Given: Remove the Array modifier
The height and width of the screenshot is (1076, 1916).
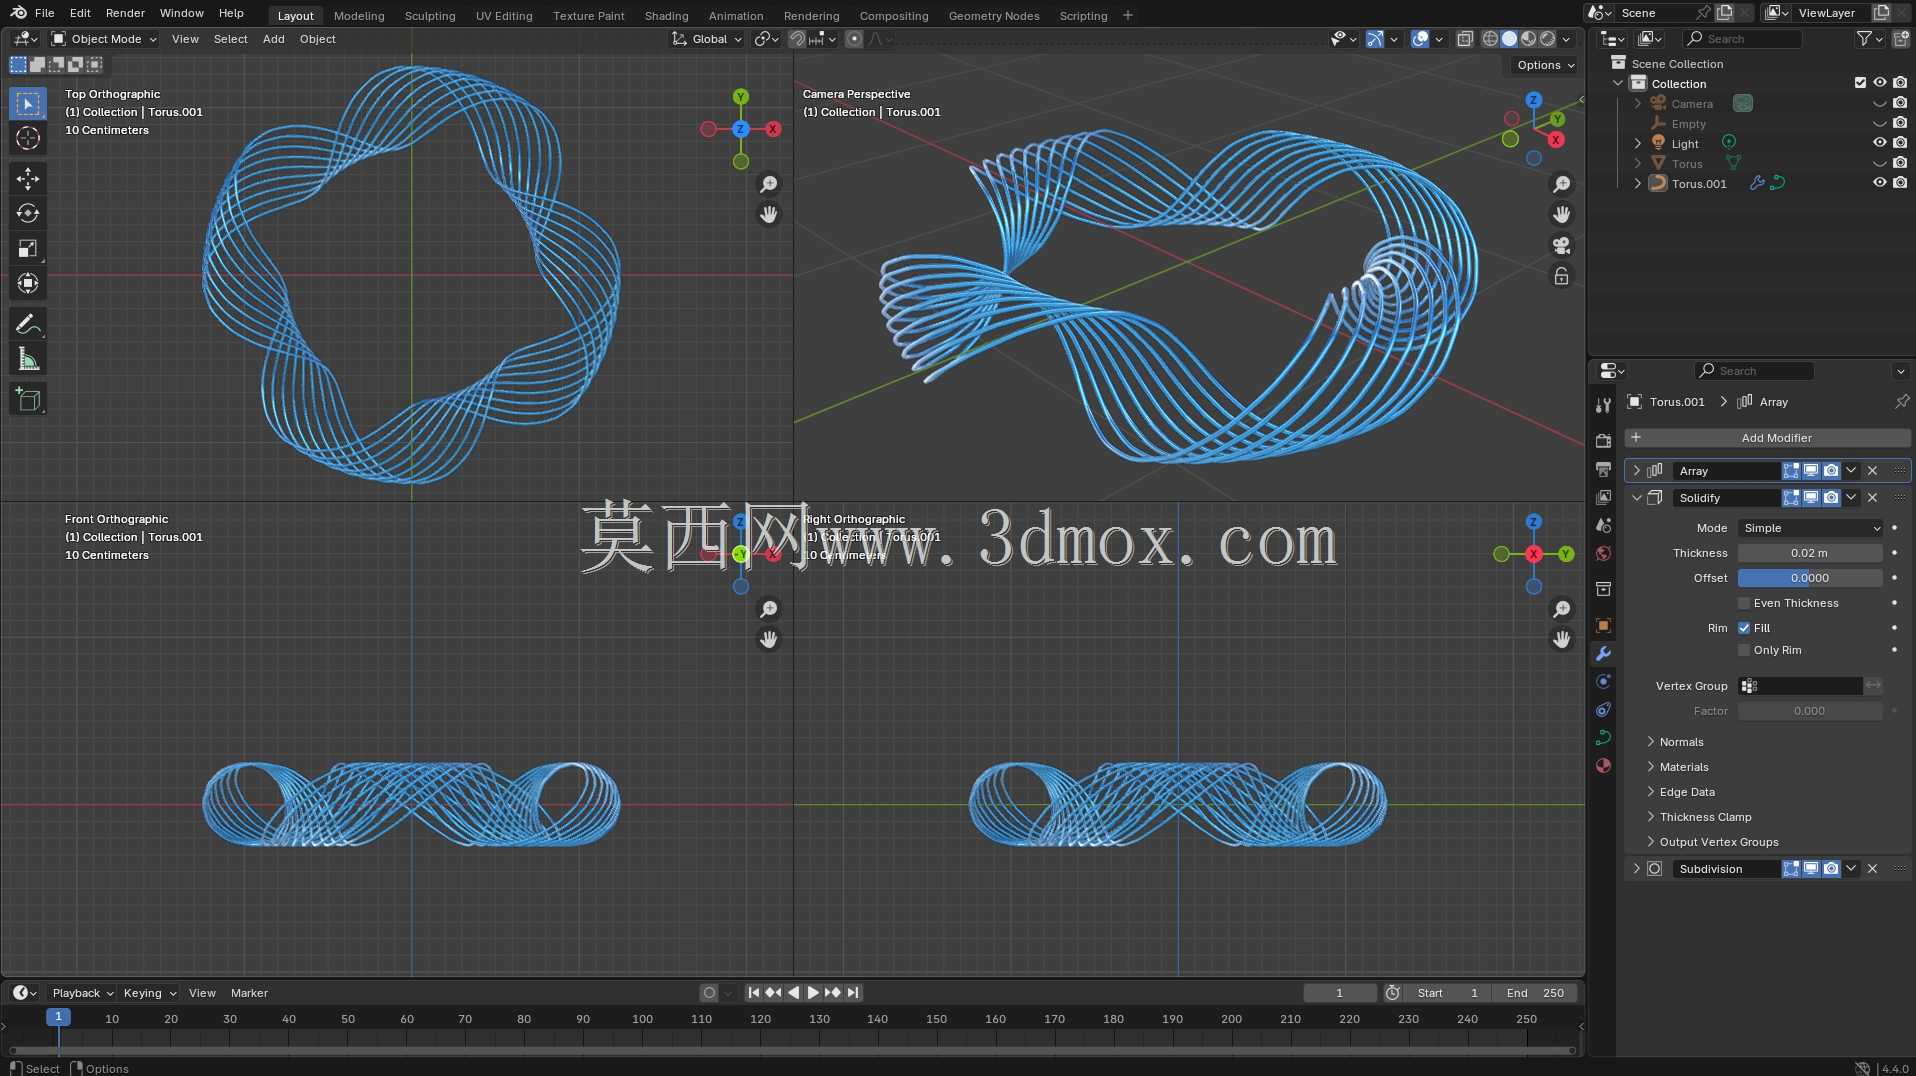Looking at the screenshot, I should 1873,471.
